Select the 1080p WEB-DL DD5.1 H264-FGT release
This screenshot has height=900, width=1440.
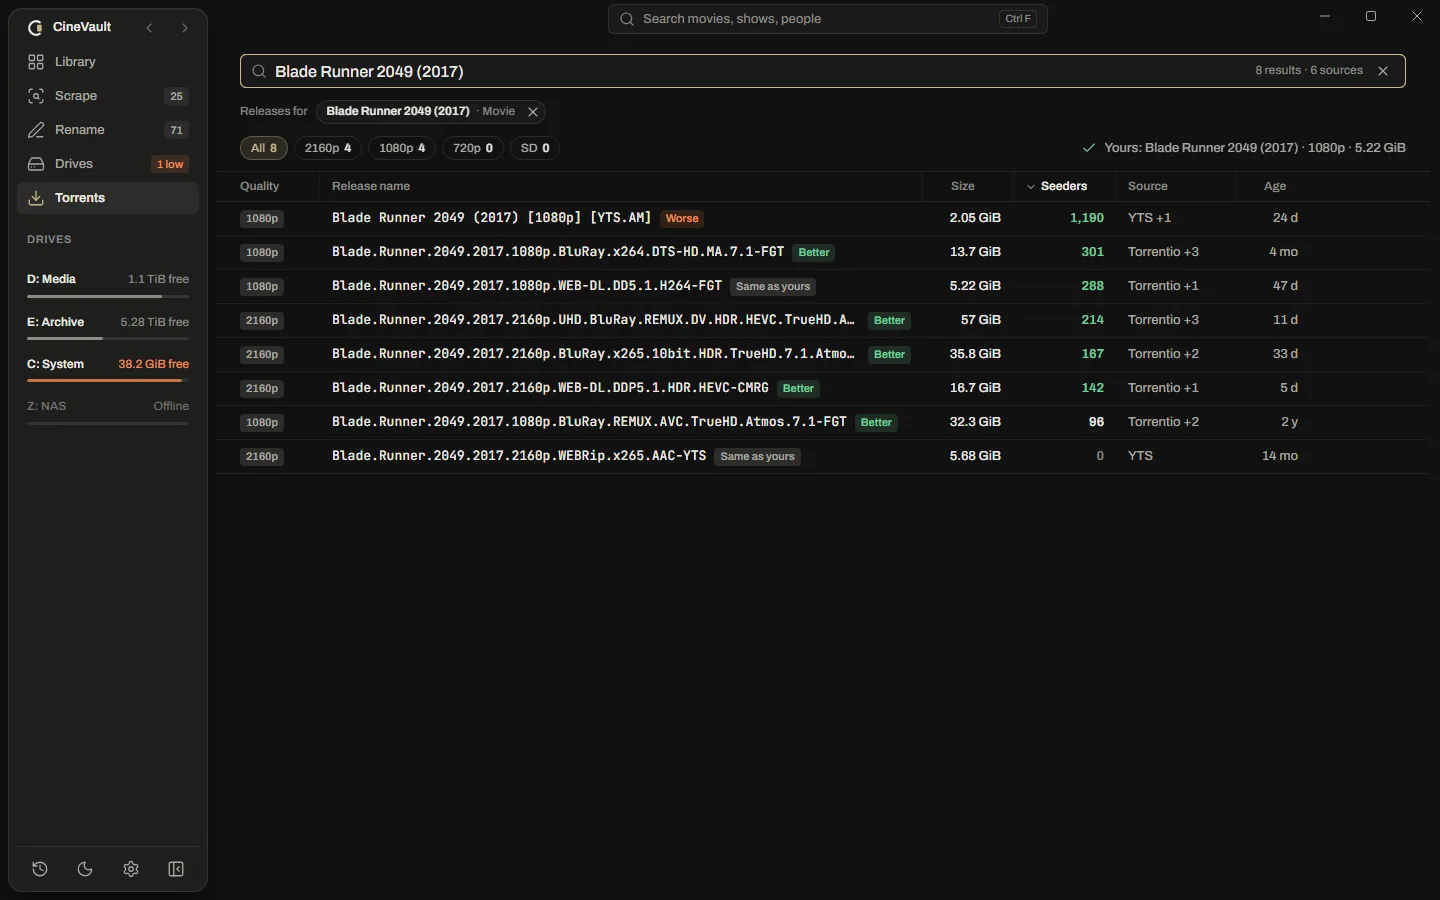click(x=822, y=286)
